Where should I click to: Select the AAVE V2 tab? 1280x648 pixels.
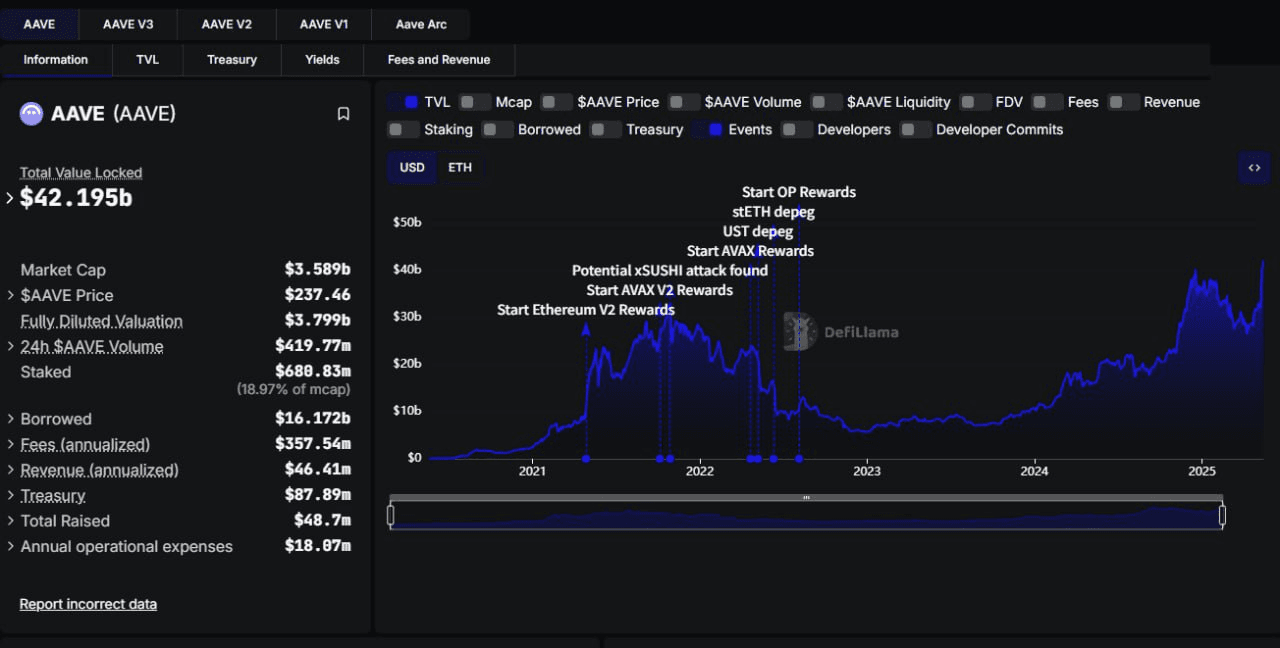226,24
